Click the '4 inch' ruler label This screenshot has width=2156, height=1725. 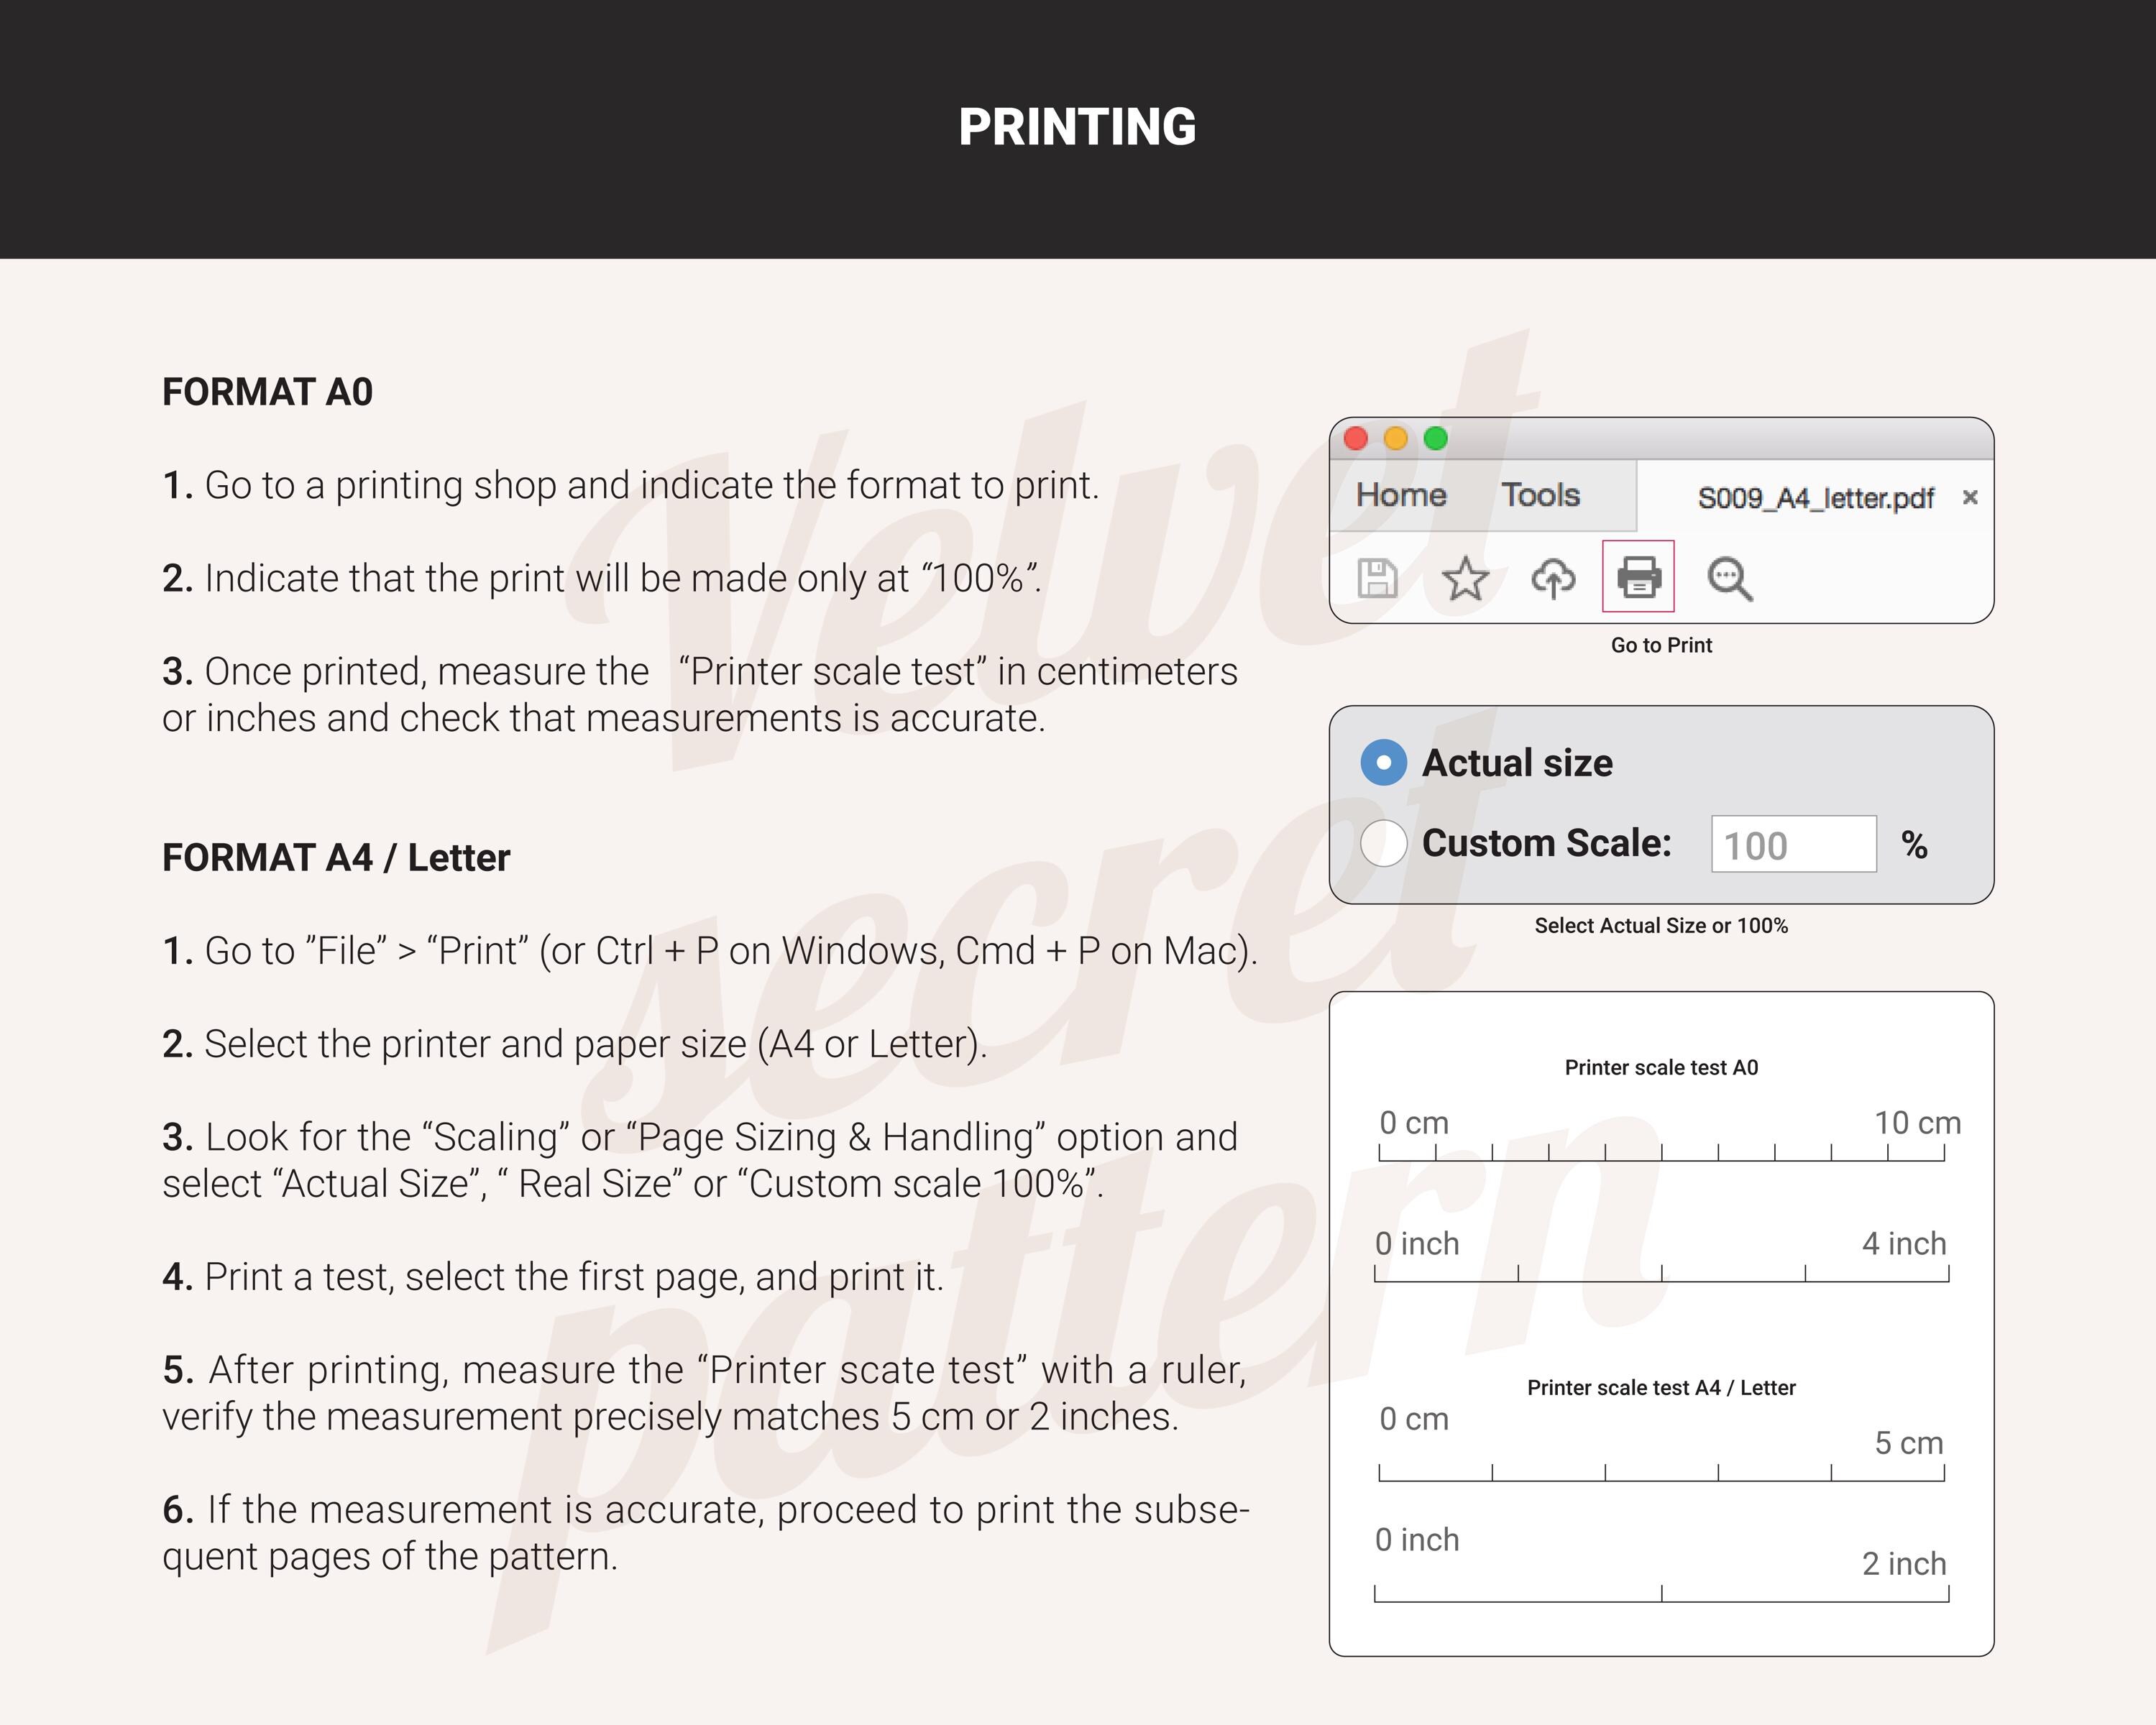point(1904,1244)
